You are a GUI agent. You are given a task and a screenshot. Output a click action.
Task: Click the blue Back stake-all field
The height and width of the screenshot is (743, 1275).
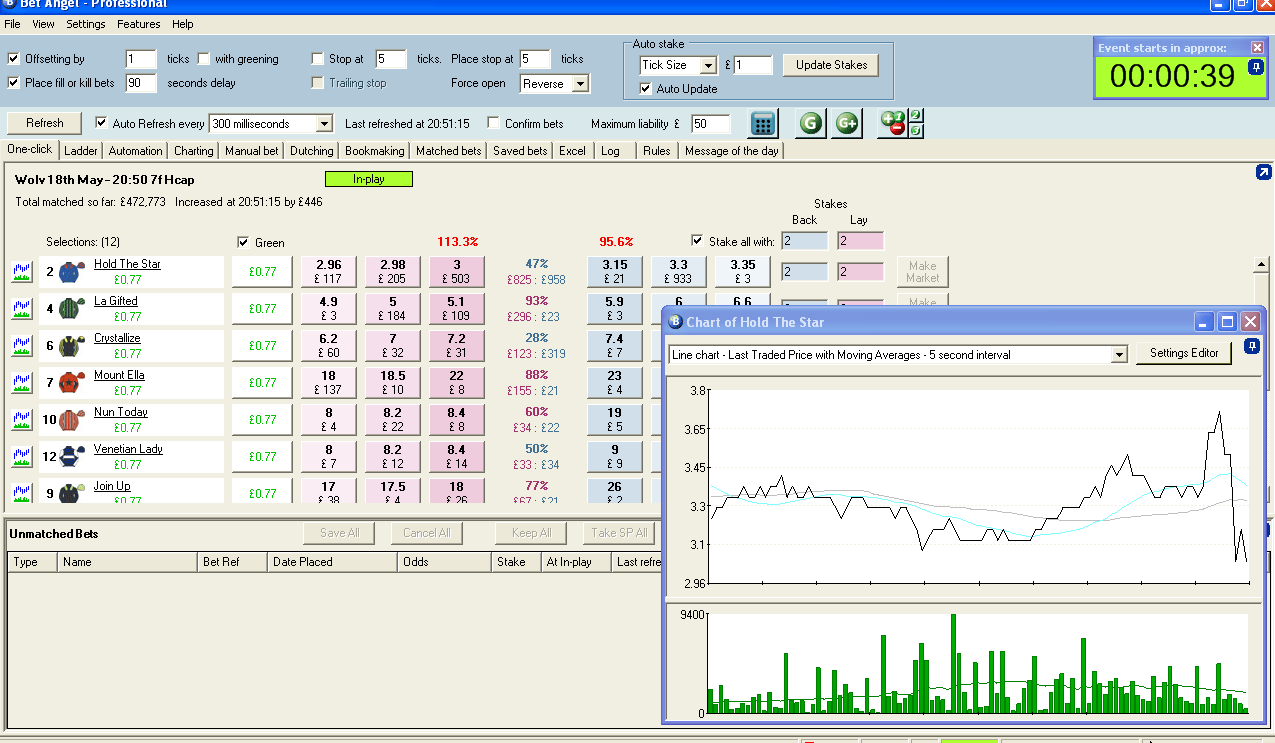click(x=805, y=241)
